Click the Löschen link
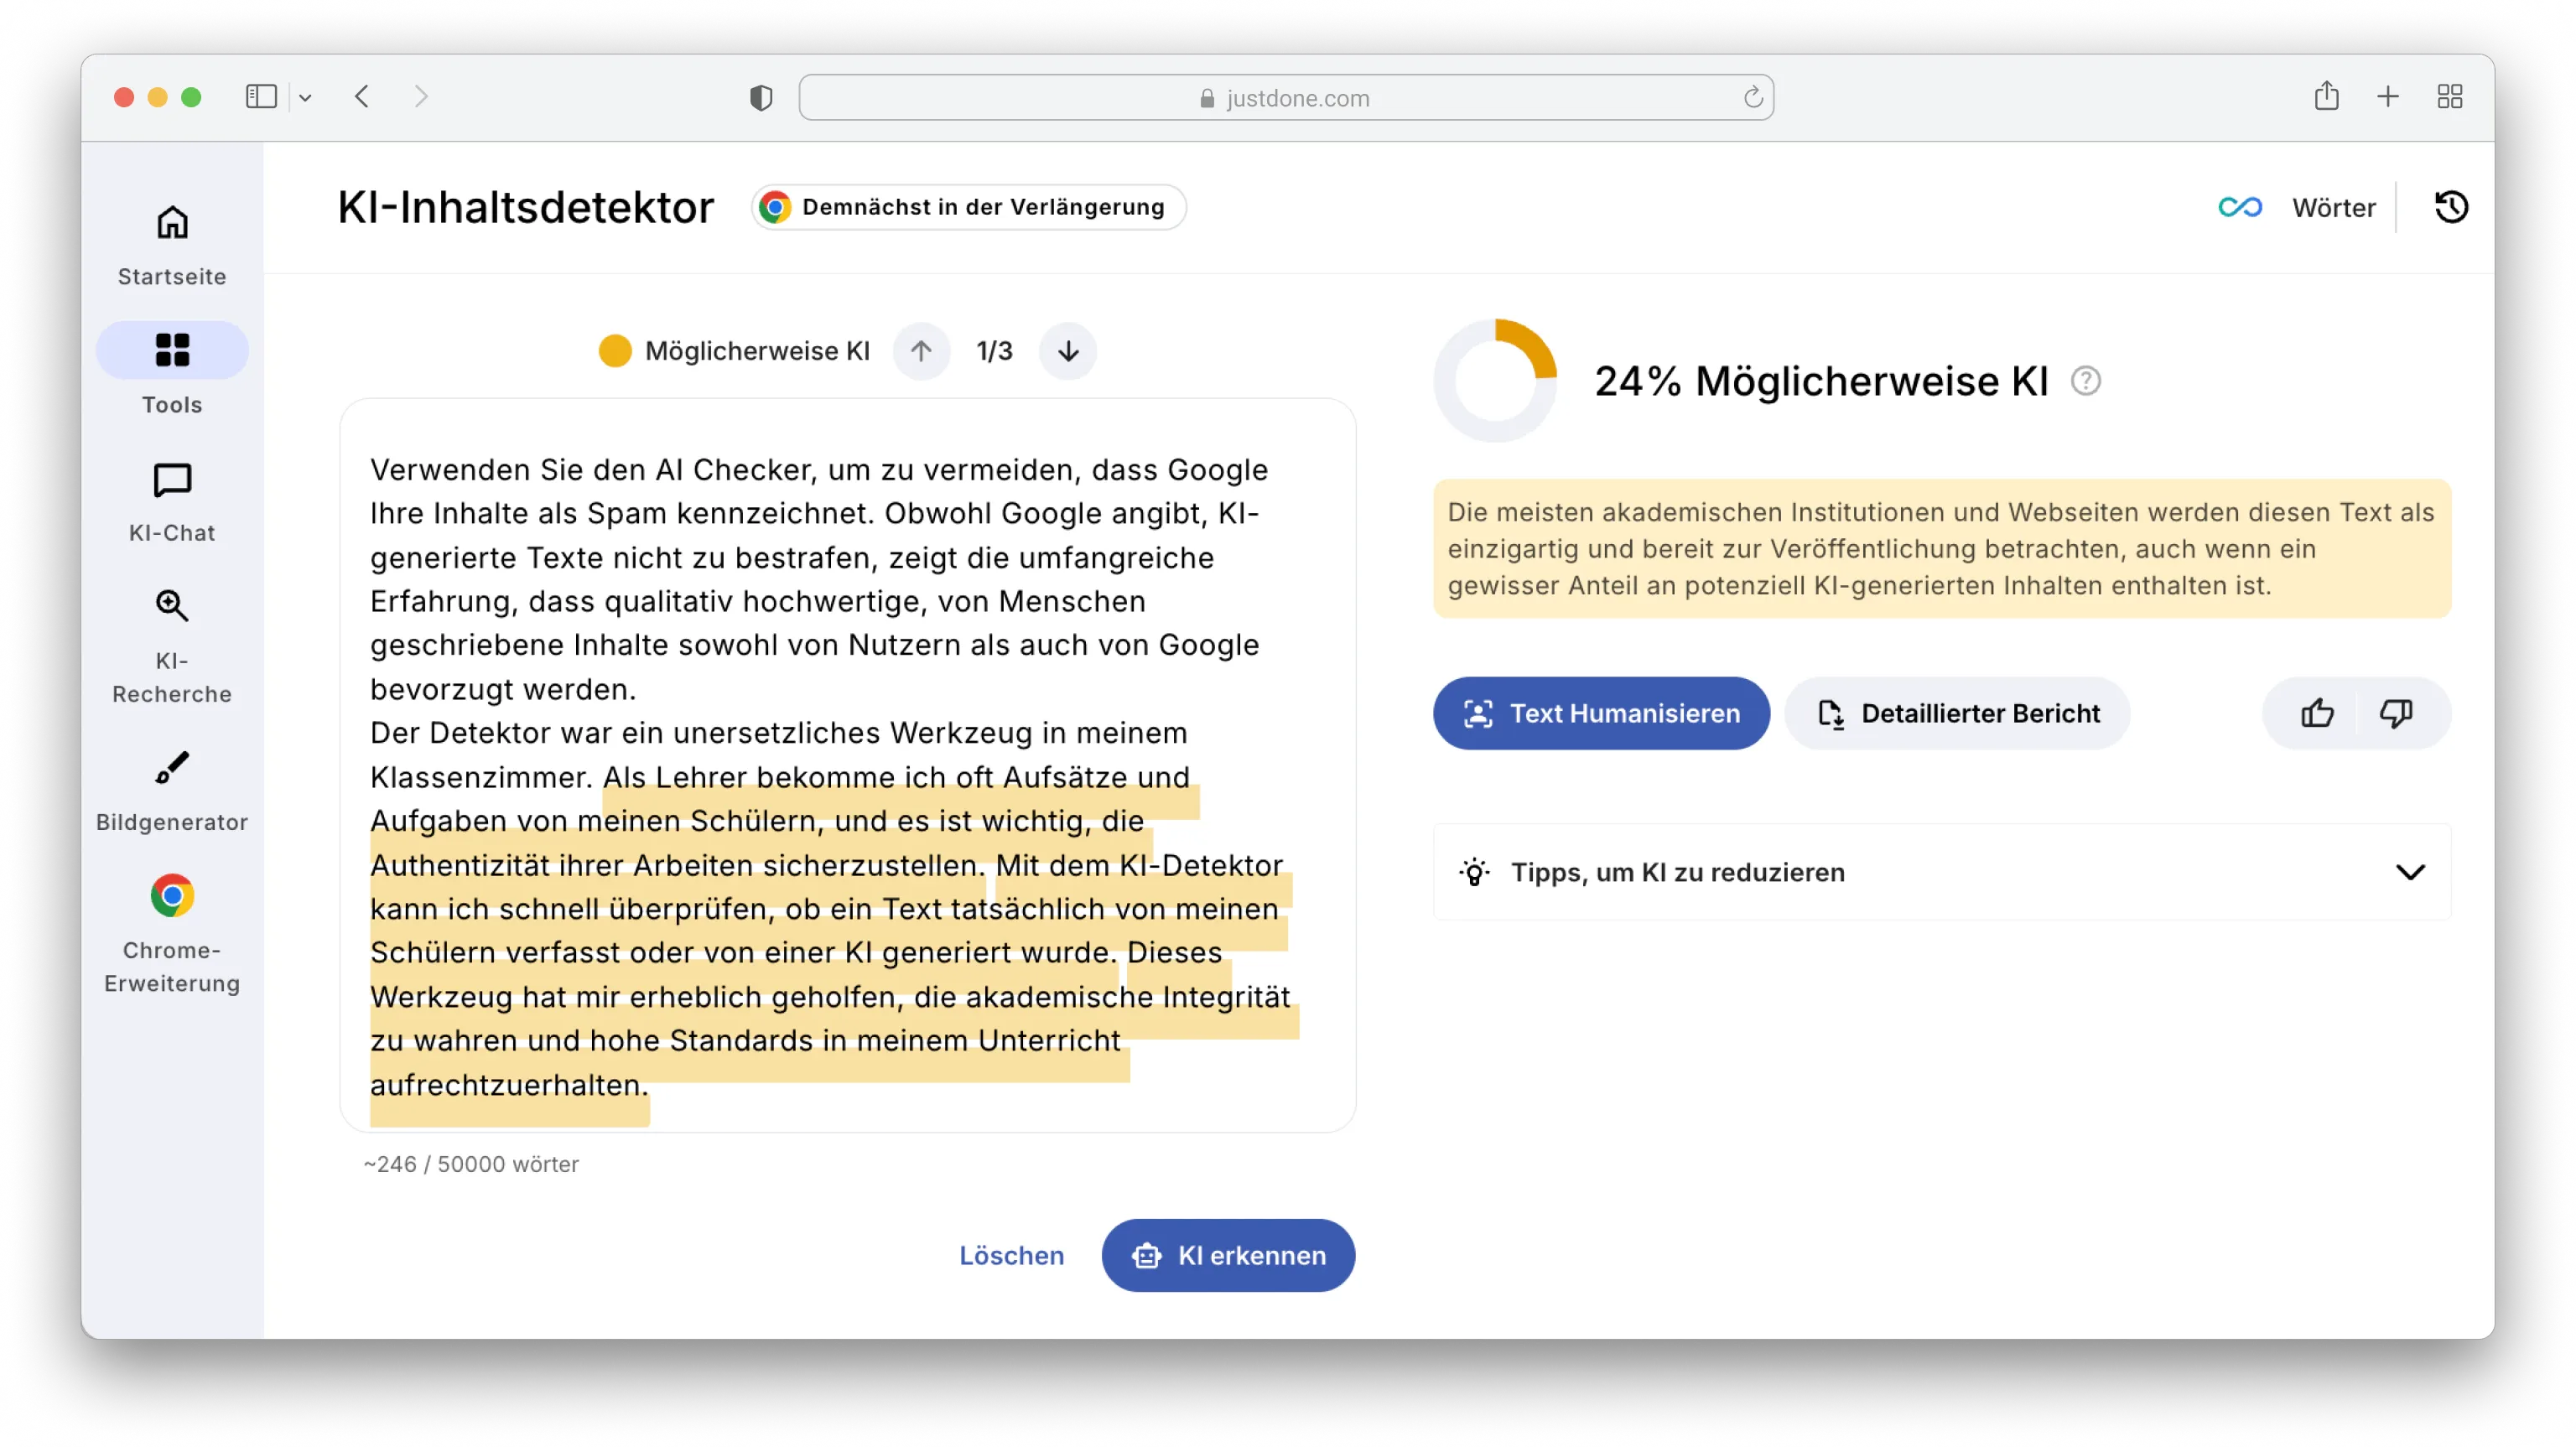2576x1447 pixels. 1011,1255
